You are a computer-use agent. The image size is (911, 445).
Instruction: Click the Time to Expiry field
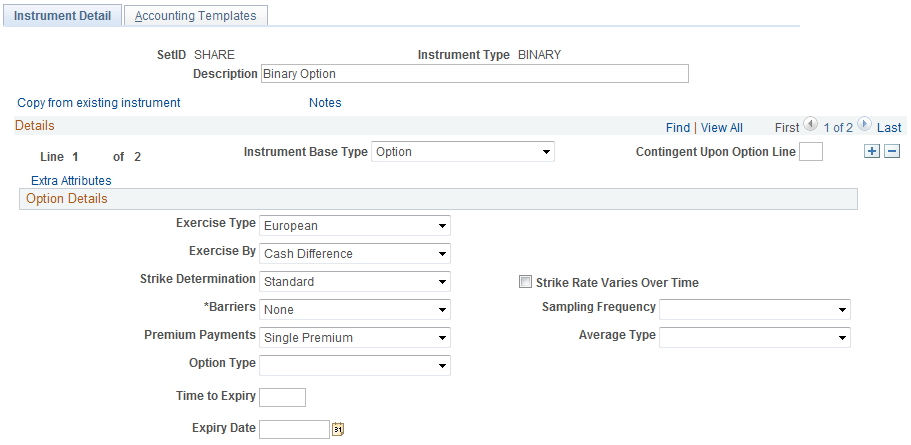tap(282, 397)
